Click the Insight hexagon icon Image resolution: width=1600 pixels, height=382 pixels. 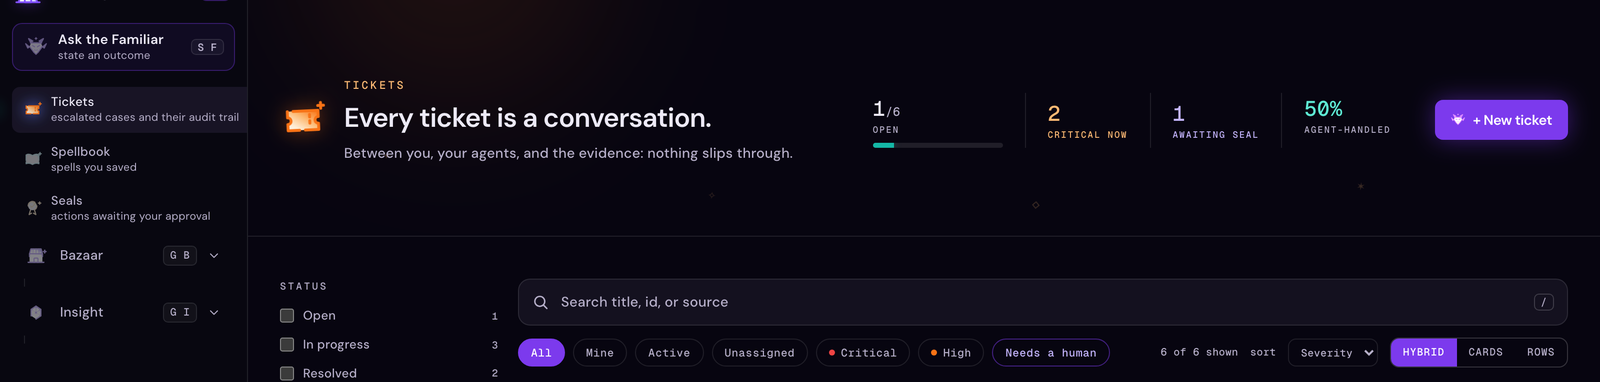tap(36, 312)
